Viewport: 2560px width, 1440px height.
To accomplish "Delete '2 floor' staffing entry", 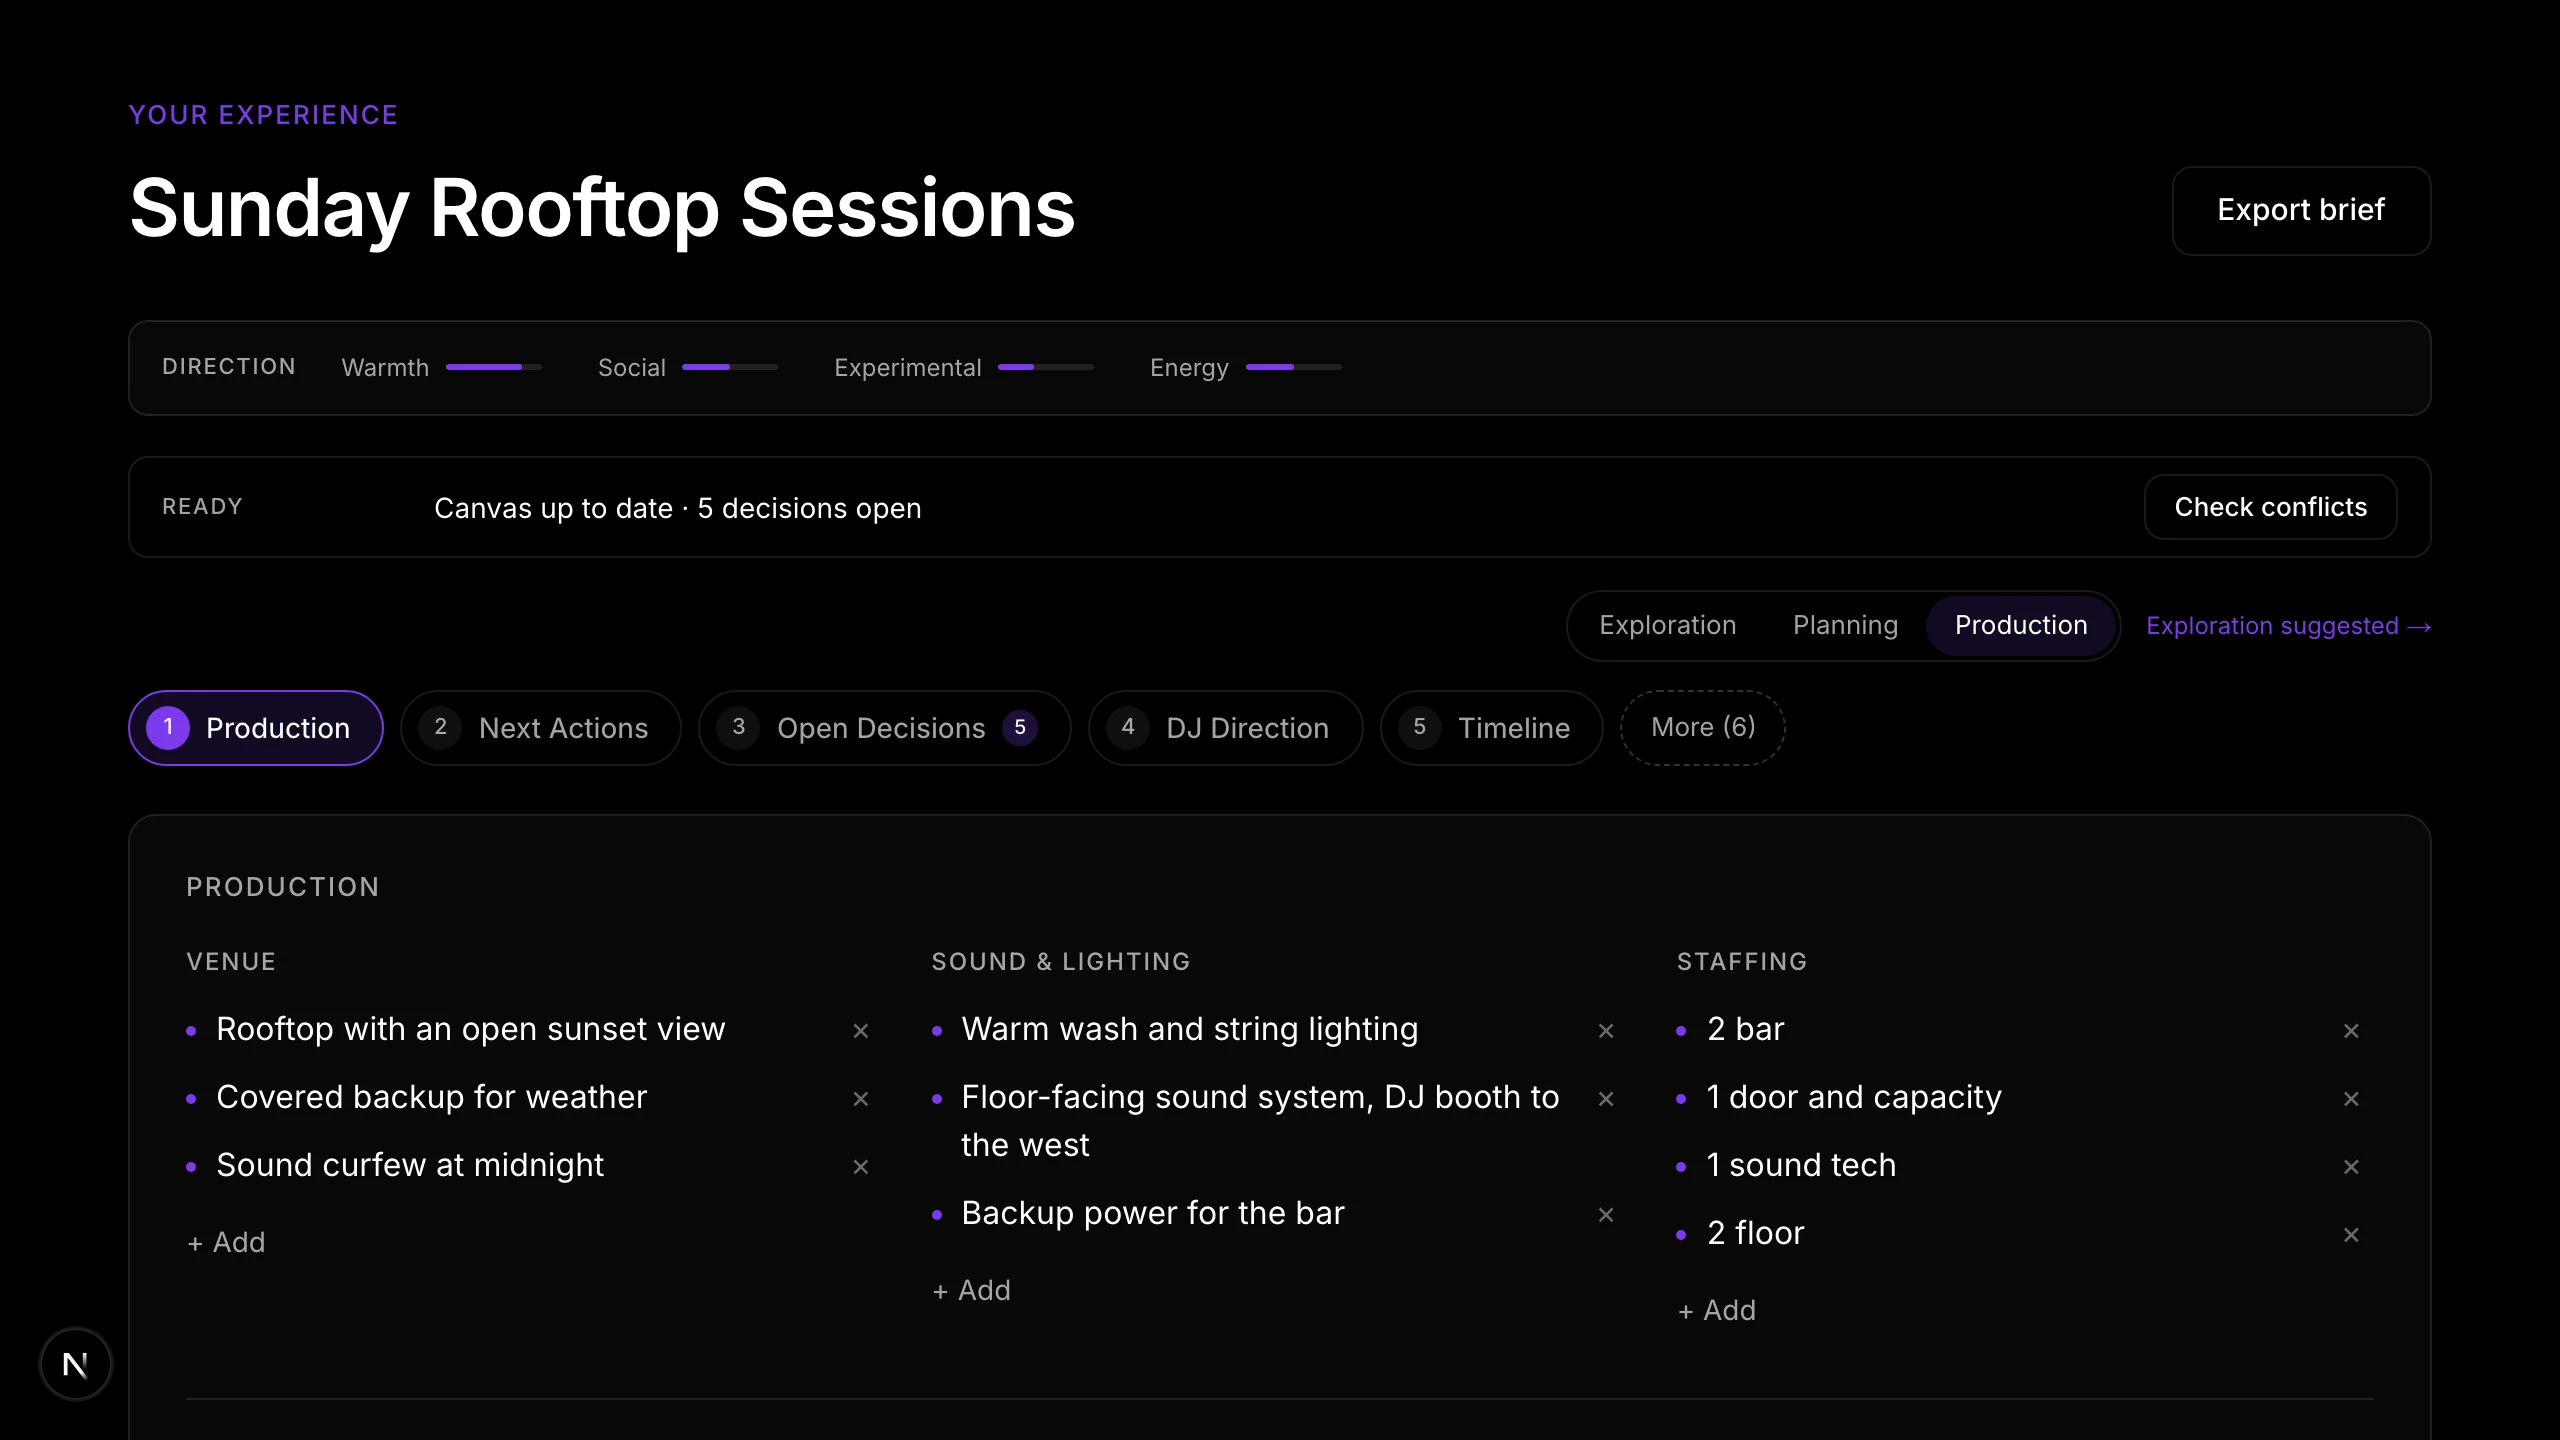I will (x=2351, y=1234).
